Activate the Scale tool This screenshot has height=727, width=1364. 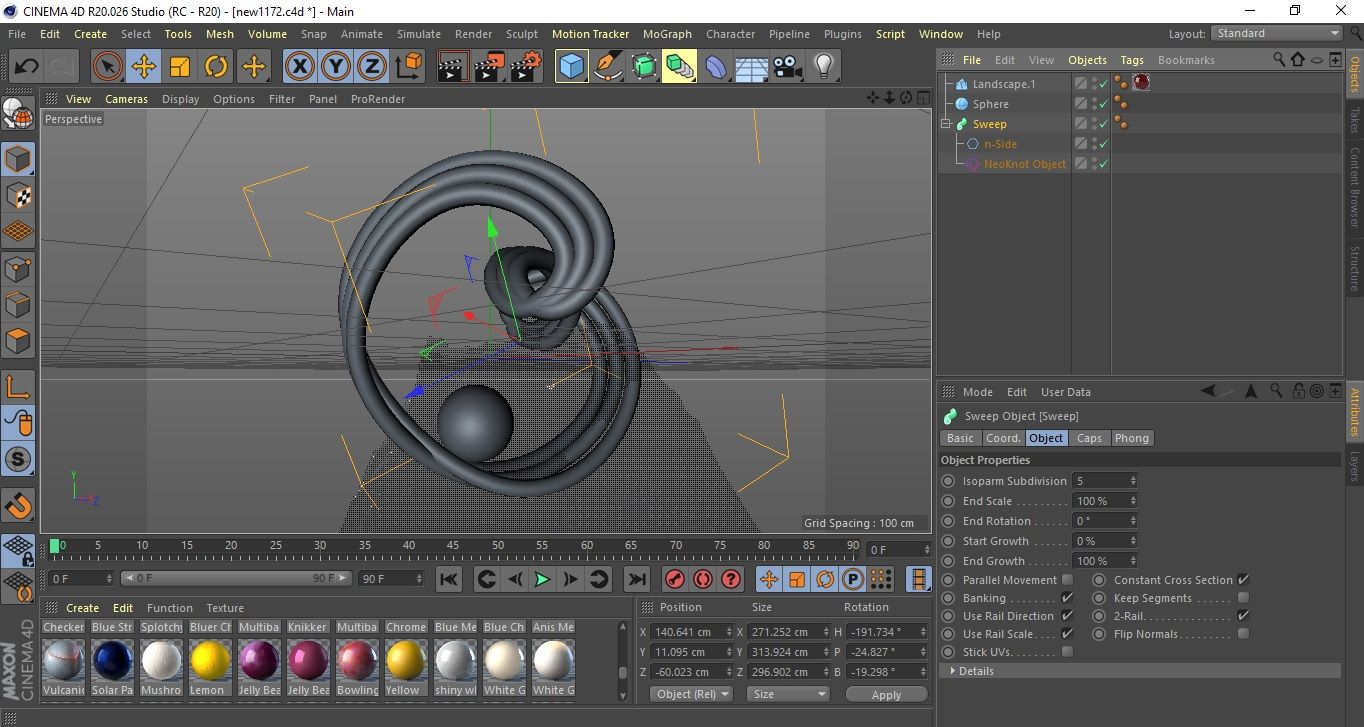pos(180,67)
